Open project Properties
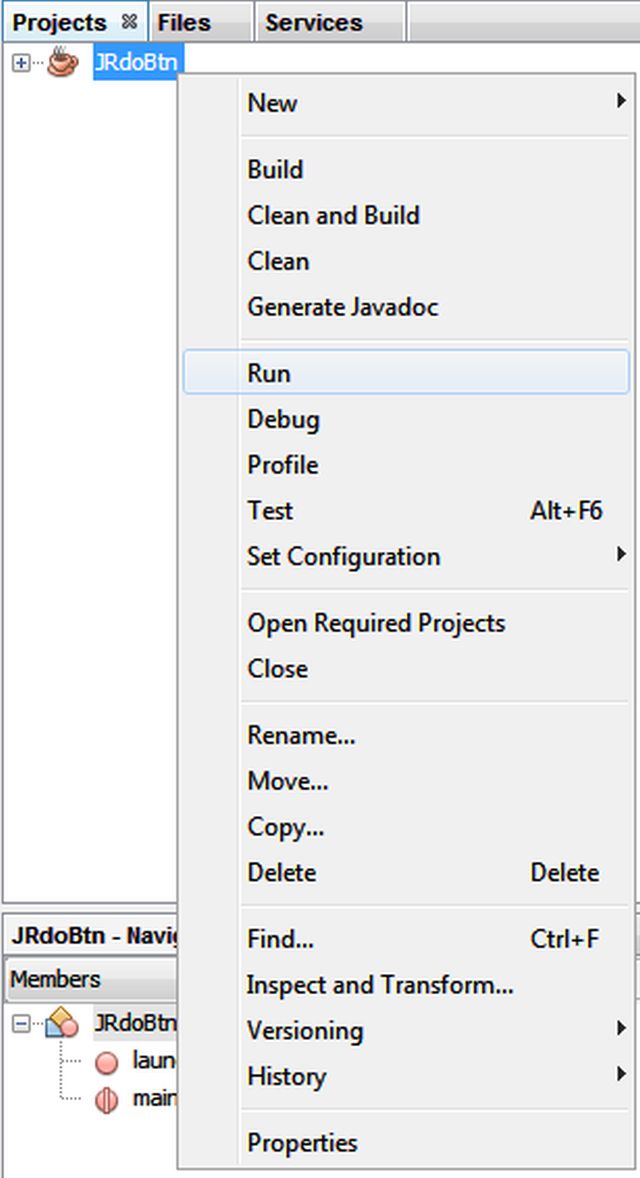 pos(303,1143)
